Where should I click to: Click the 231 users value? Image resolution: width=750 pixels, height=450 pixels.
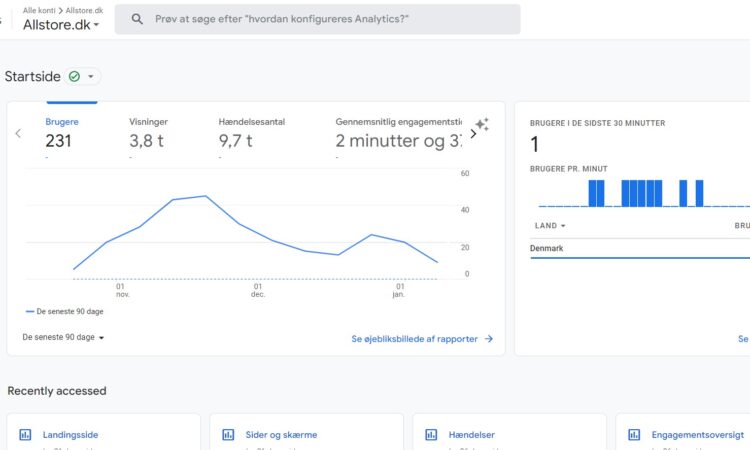click(58, 141)
